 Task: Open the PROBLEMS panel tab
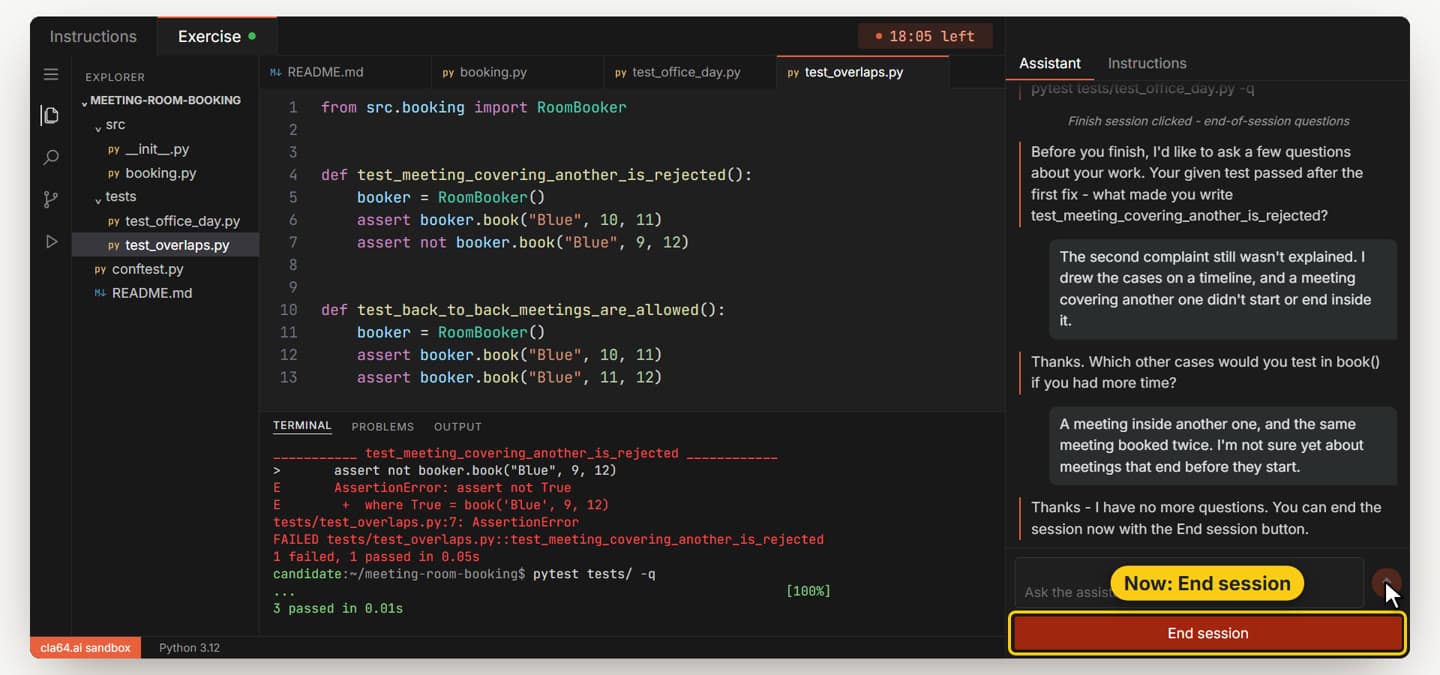click(x=382, y=427)
